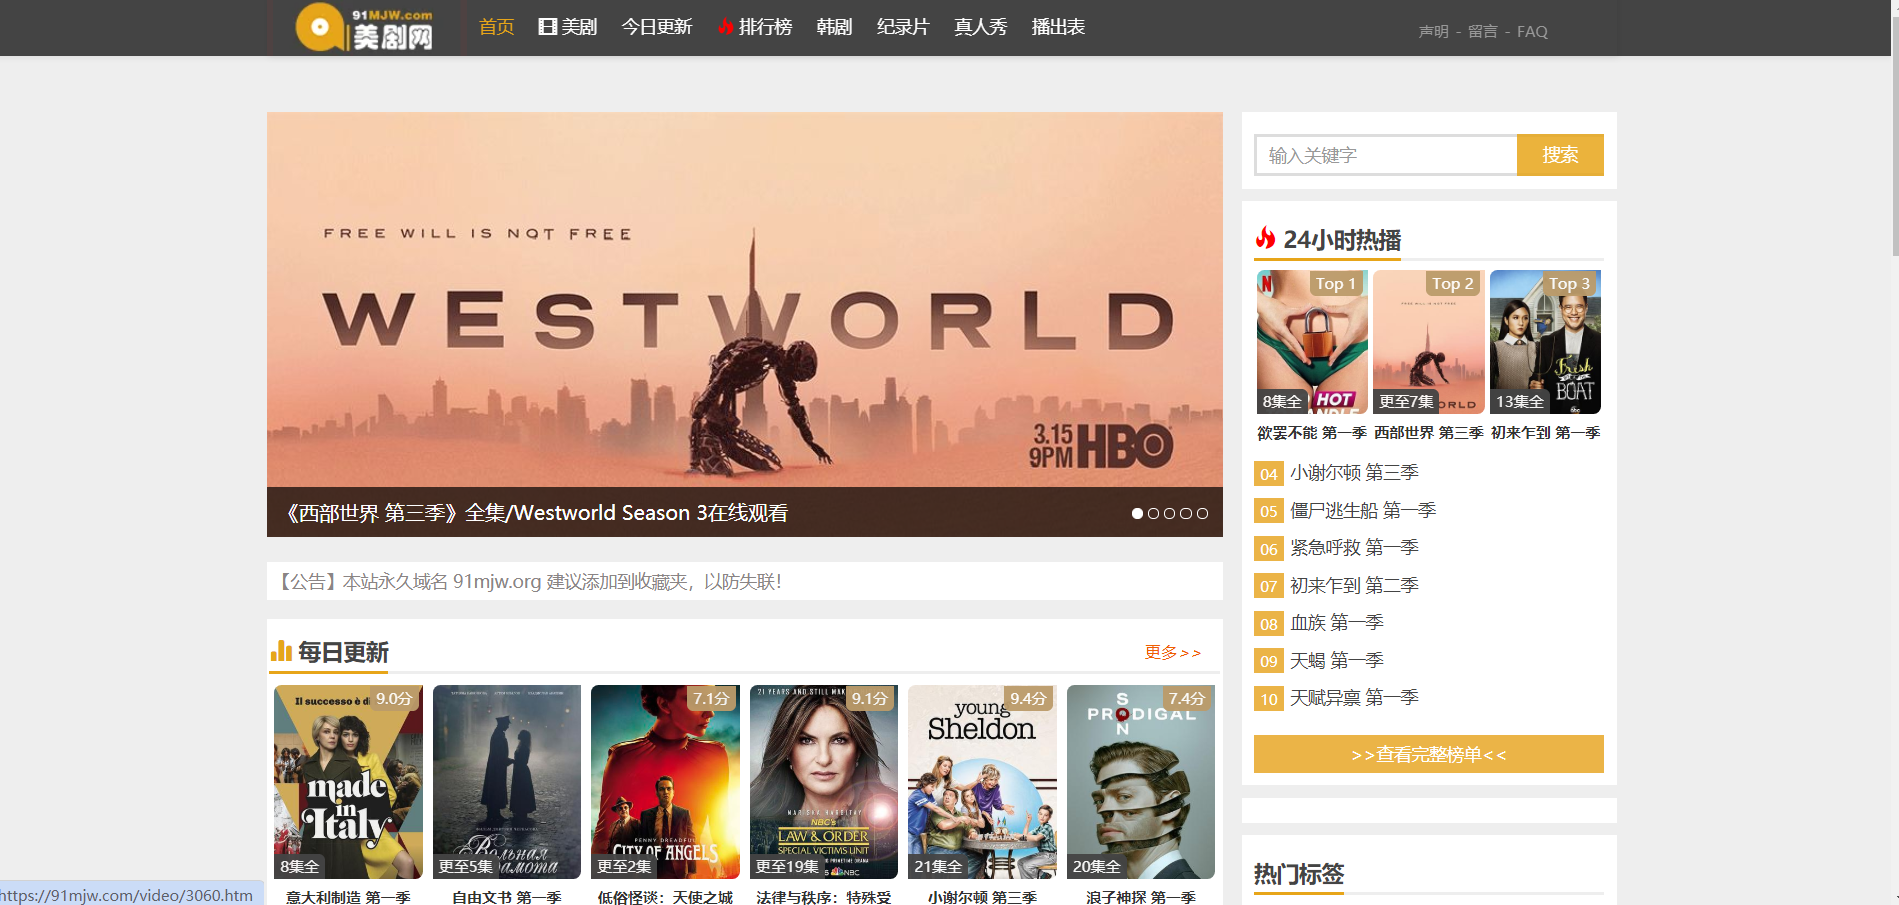Select 真人秀 in the top navigation
Image resolution: width=1899 pixels, height=905 pixels.
click(x=980, y=27)
